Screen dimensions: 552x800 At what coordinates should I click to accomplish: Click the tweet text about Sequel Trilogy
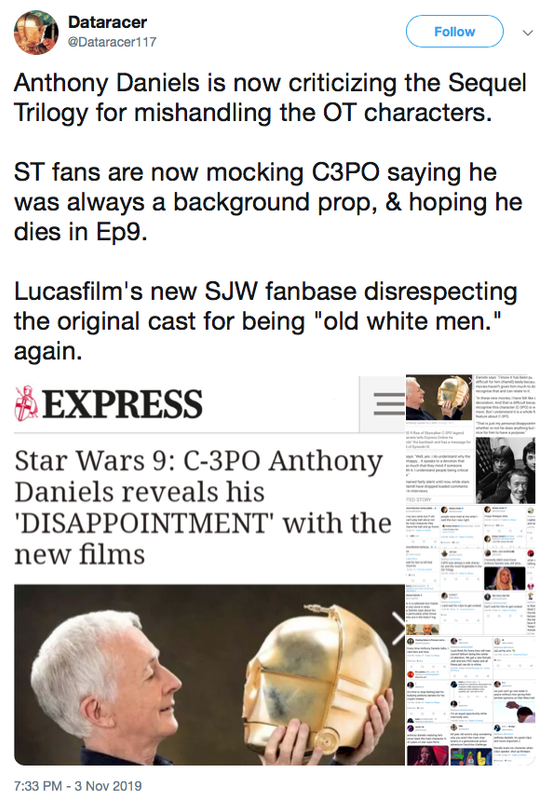tap(270, 97)
